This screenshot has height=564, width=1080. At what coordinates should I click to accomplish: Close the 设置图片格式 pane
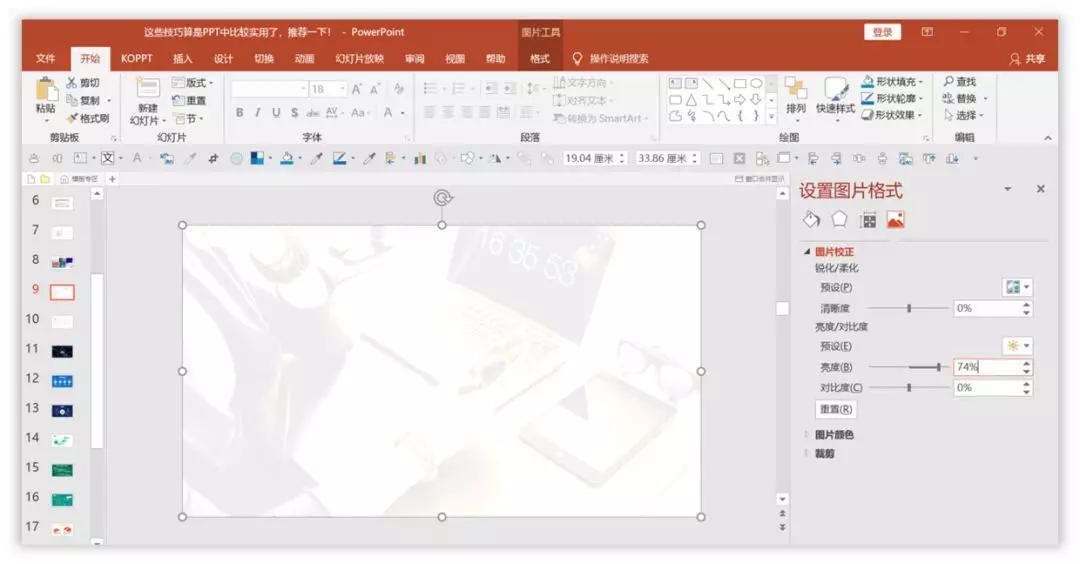[x=1040, y=189]
